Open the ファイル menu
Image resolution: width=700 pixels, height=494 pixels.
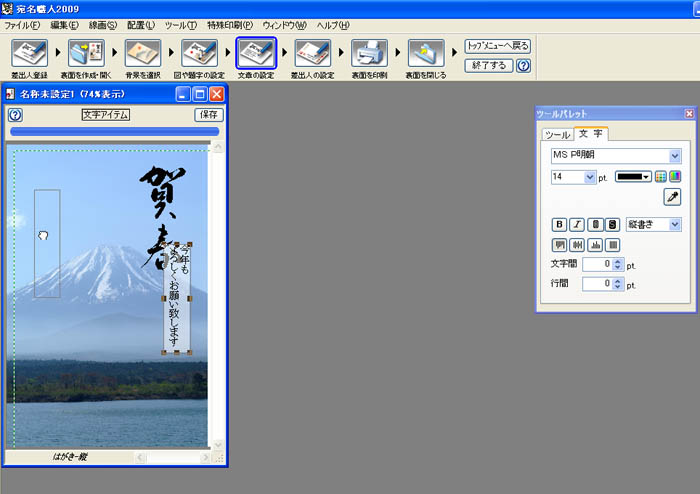23,24
